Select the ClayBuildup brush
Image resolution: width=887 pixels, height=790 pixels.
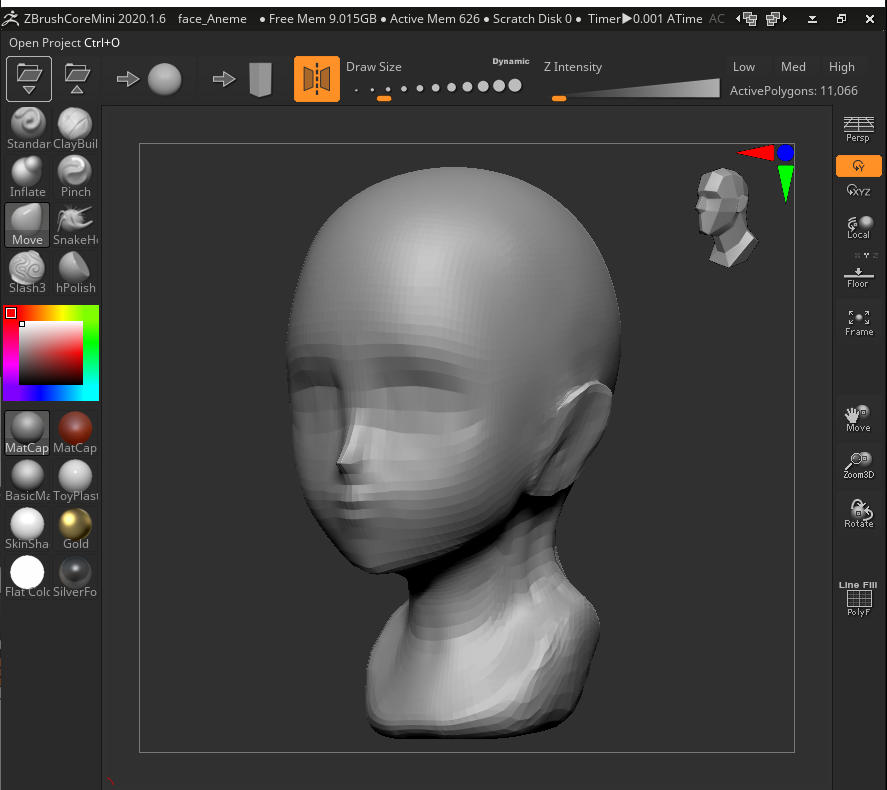point(75,128)
